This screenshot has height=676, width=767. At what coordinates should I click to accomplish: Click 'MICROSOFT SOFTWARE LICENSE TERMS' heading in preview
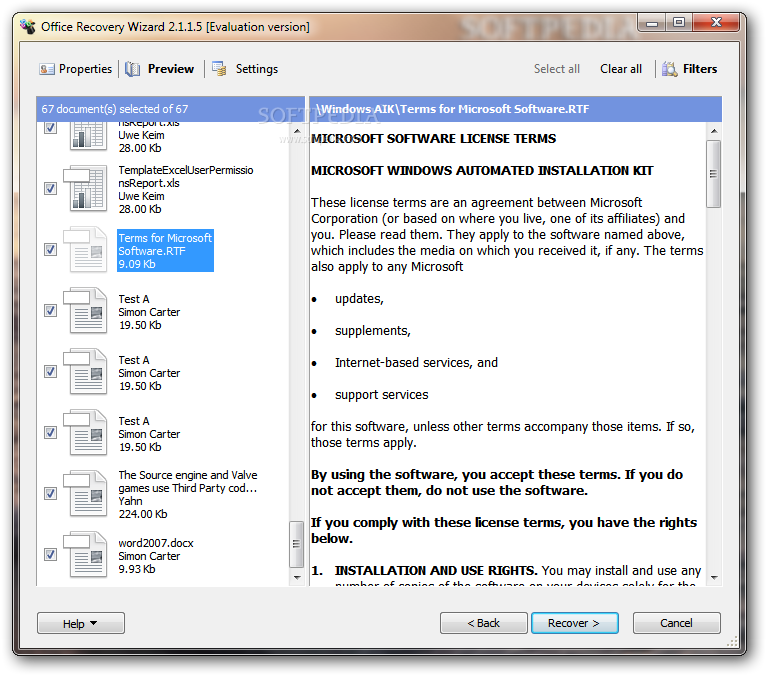point(433,138)
